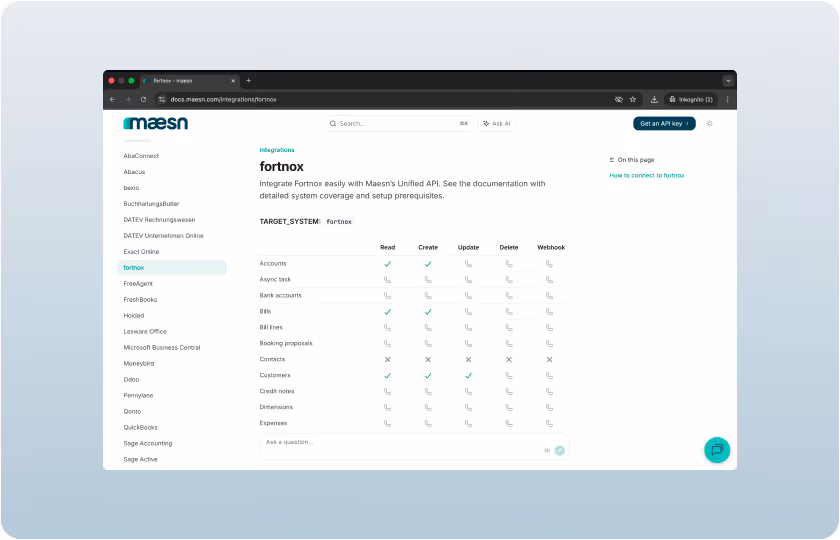Click the maesn logo
Image resolution: width=840 pixels, height=540 pixels.
point(155,123)
